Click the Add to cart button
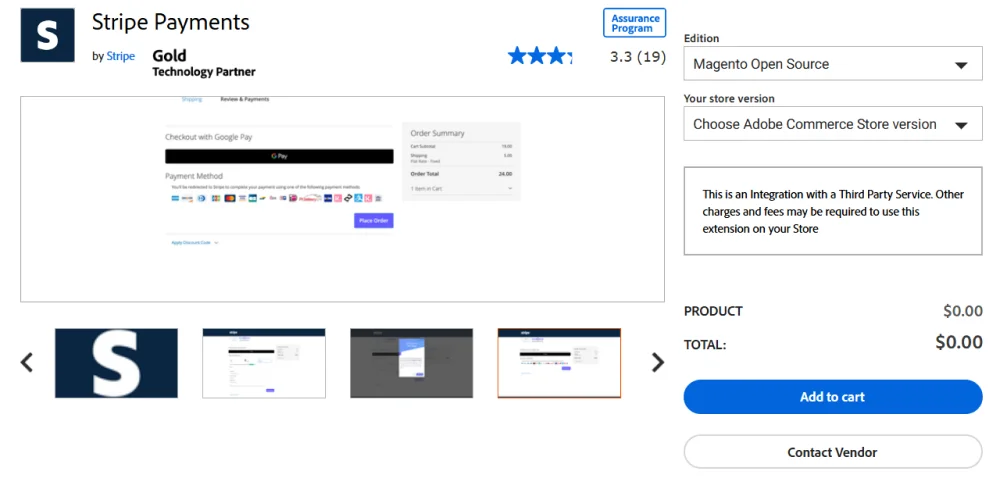The width and height of the screenshot is (1000, 500). point(832,397)
